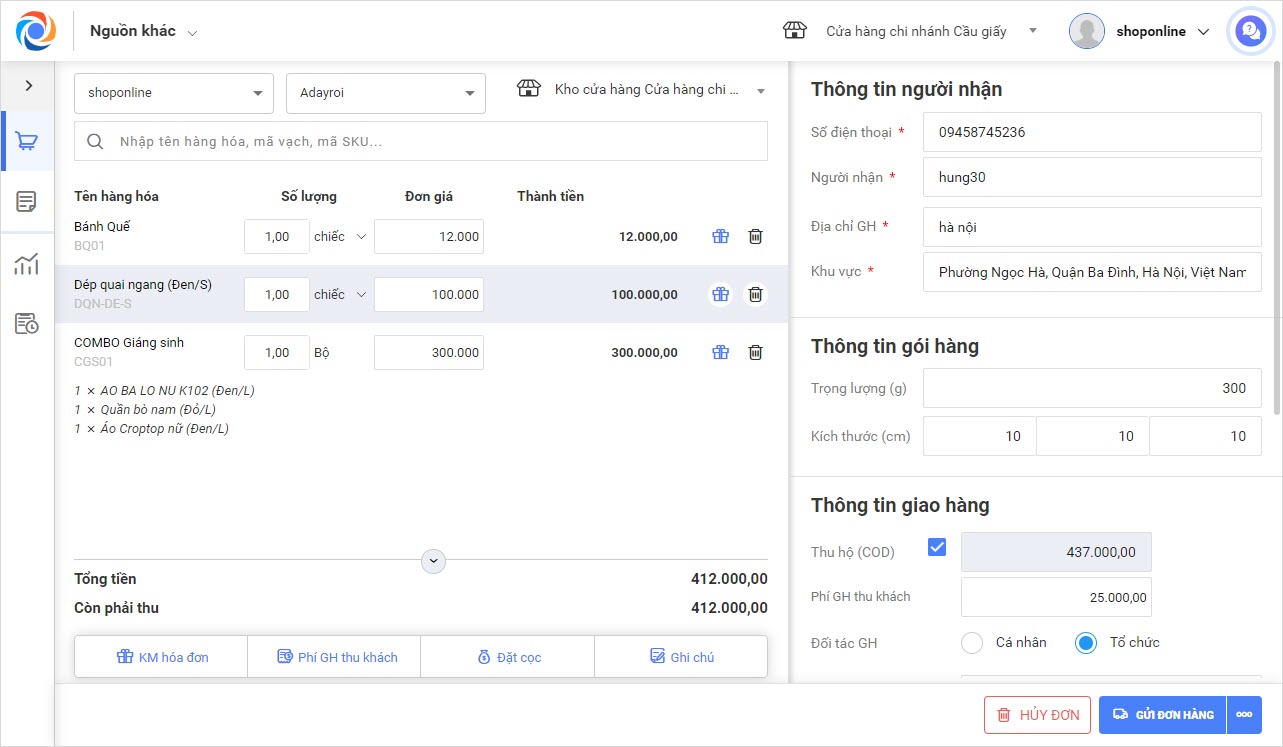Select the Tổ chức radio option
1283x747 pixels.
(1086, 643)
